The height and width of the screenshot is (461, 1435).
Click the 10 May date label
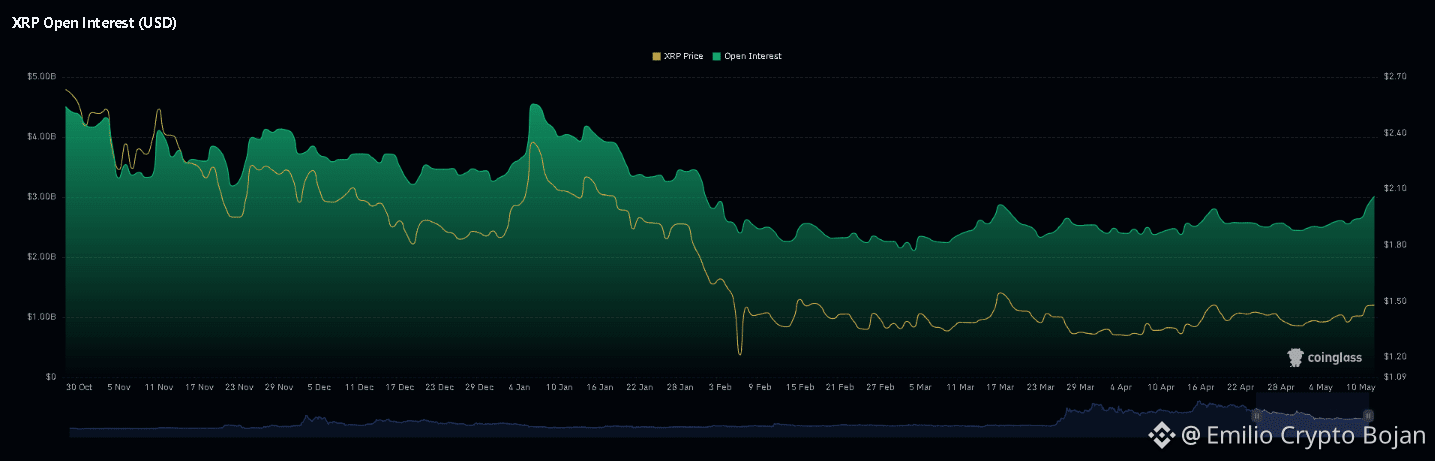pos(1360,386)
